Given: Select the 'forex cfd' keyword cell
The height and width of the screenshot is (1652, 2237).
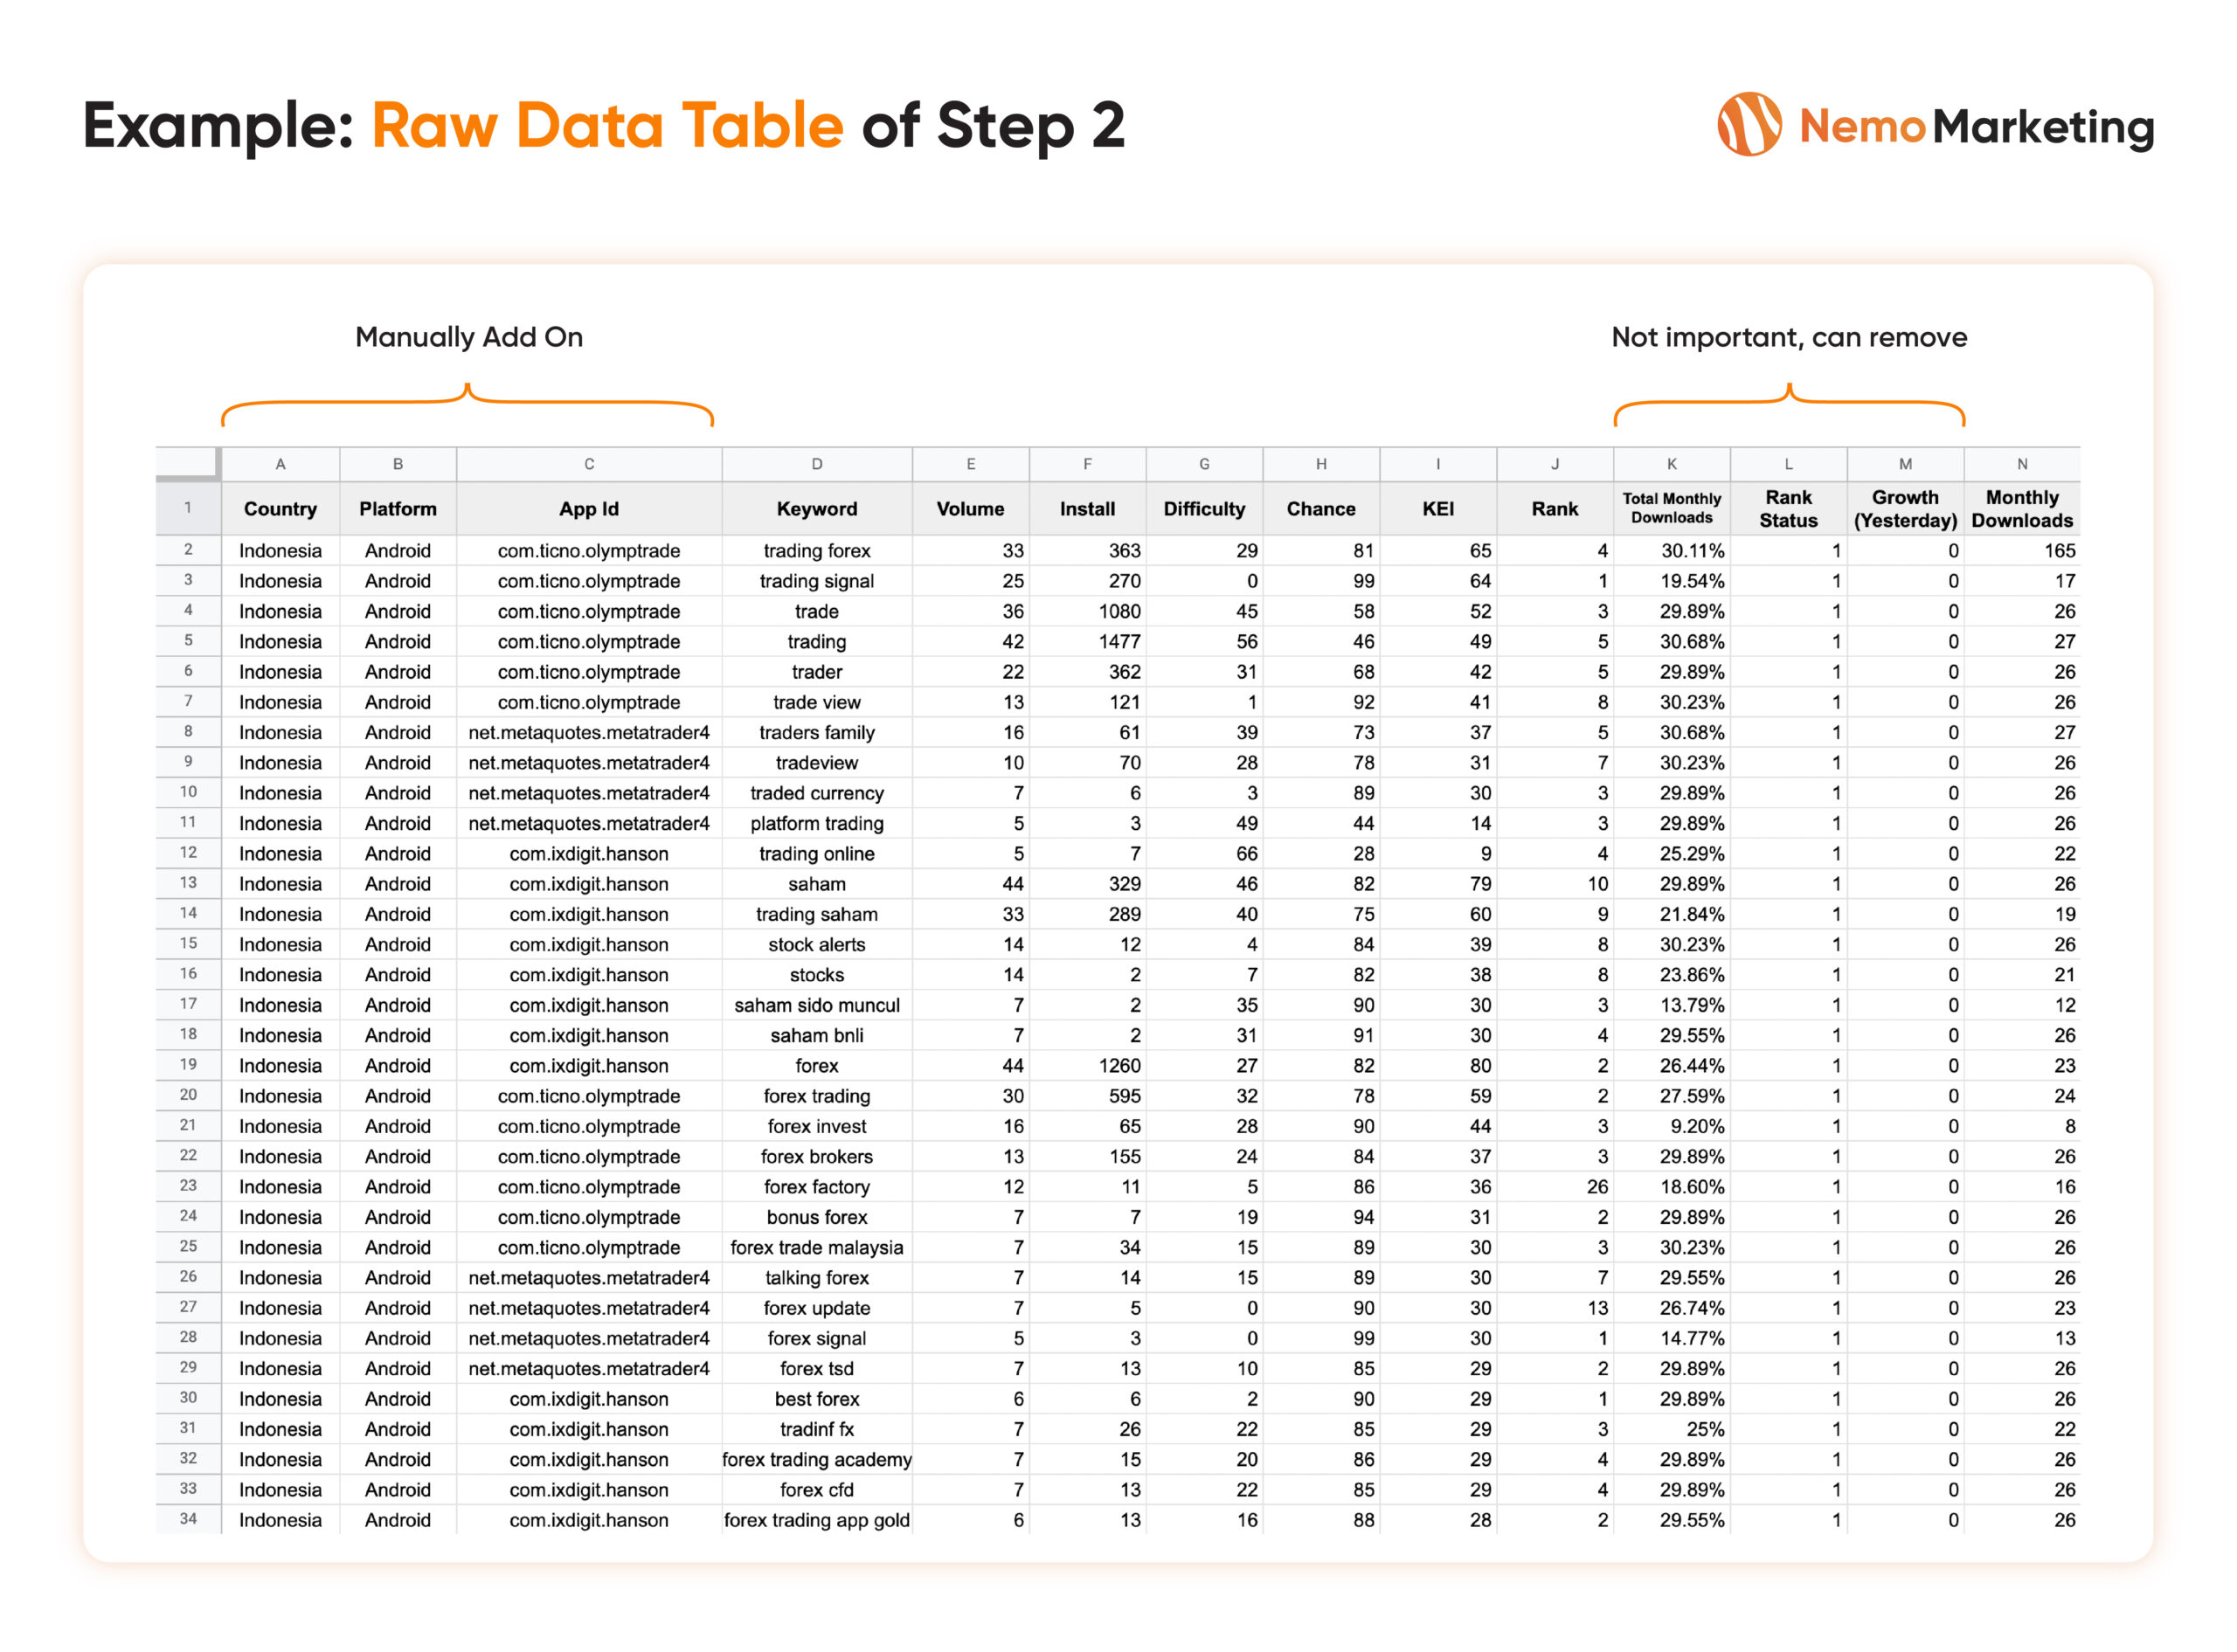Looking at the screenshot, I should 817,1489.
